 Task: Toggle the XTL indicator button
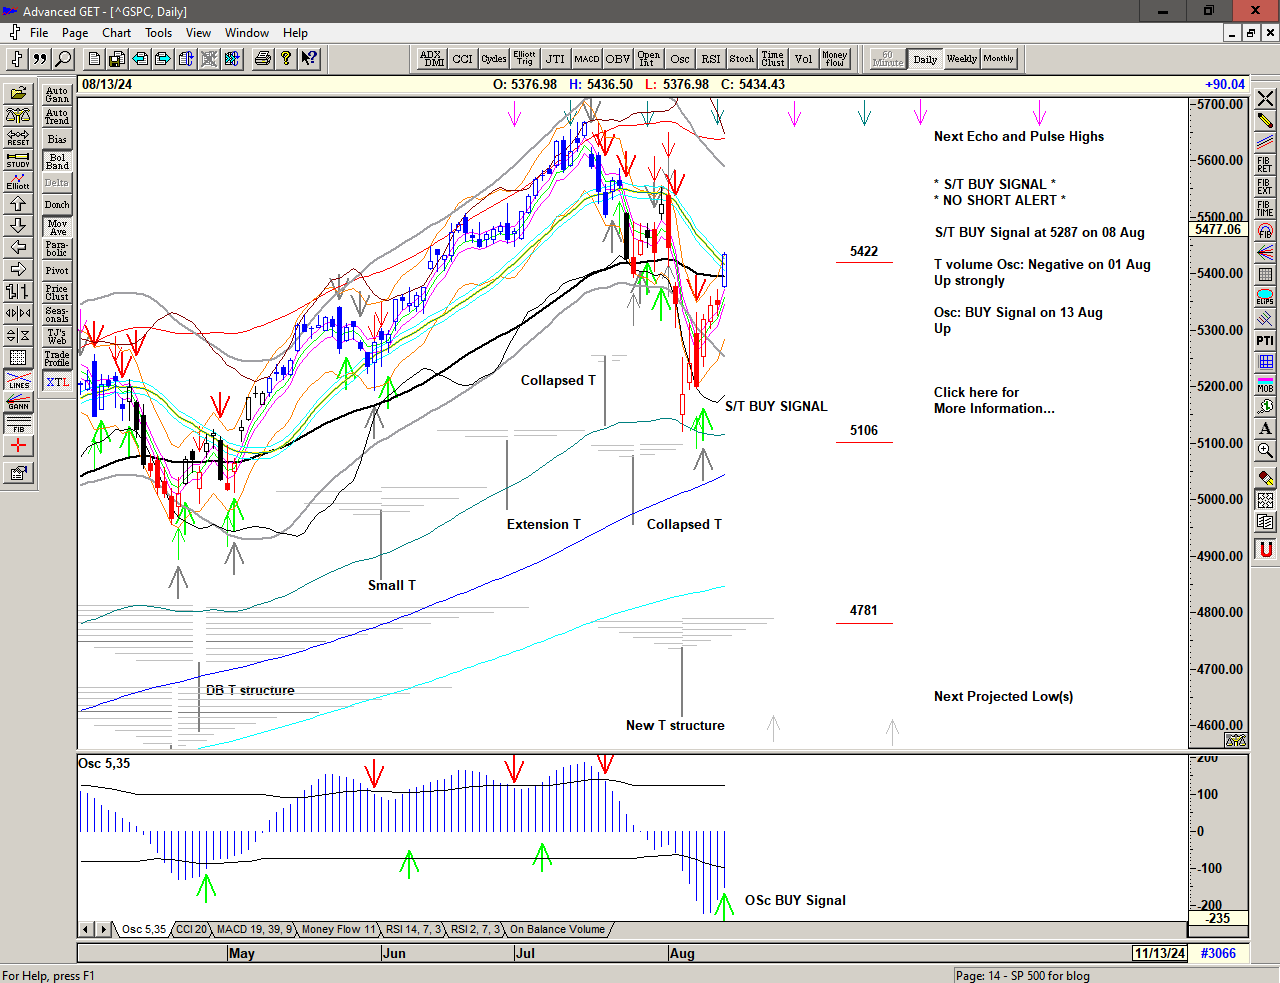[x=57, y=382]
